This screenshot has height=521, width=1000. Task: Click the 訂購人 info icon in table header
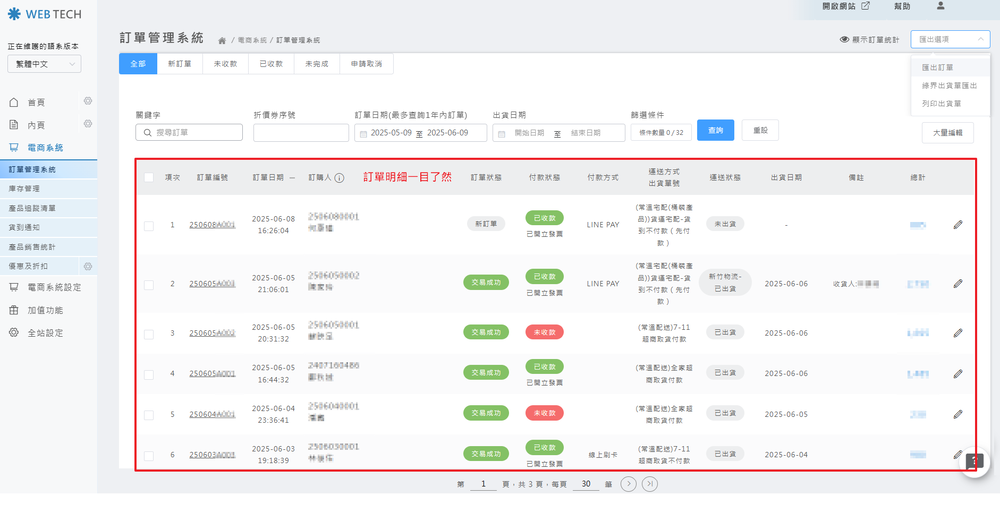[x=339, y=178]
